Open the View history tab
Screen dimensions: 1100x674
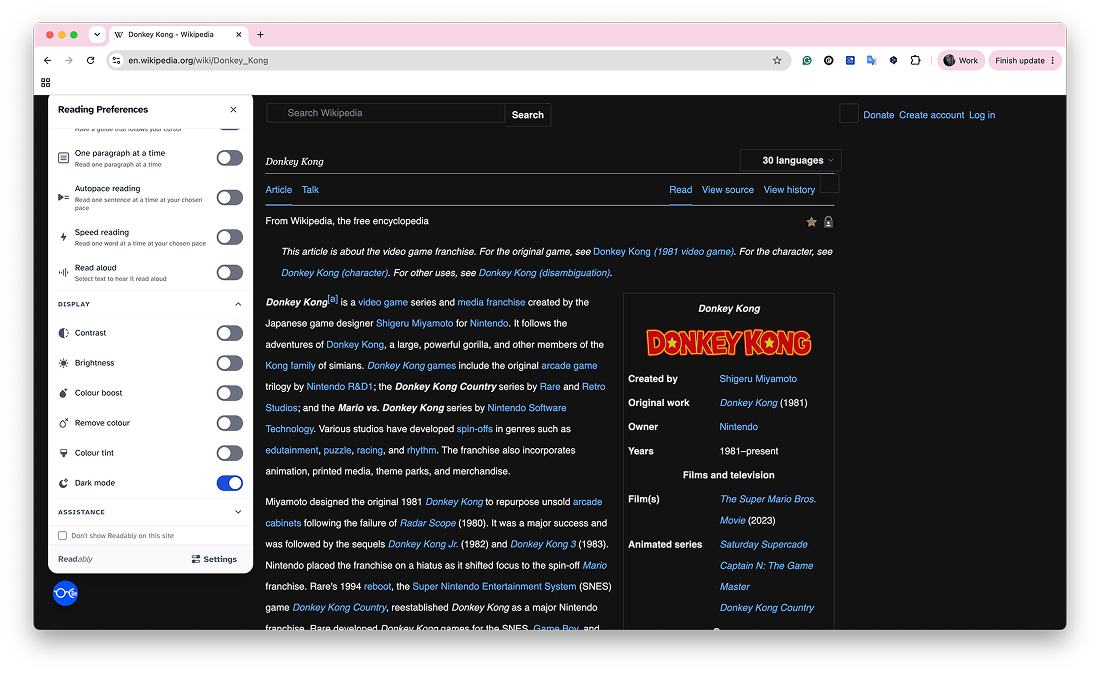click(789, 190)
